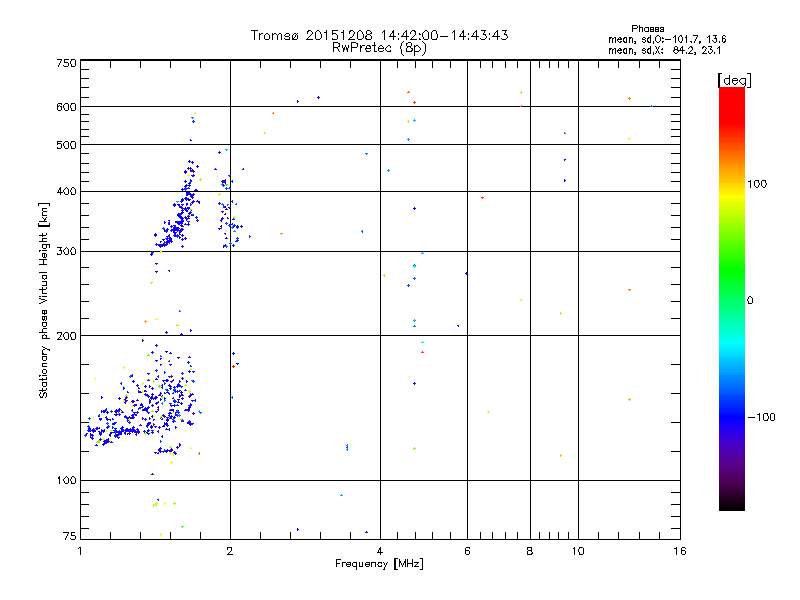The width and height of the screenshot is (800, 600).
Task: Select the 'mean, sd,X: 84.2, 23.1' statistic
Action: pos(664,50)
